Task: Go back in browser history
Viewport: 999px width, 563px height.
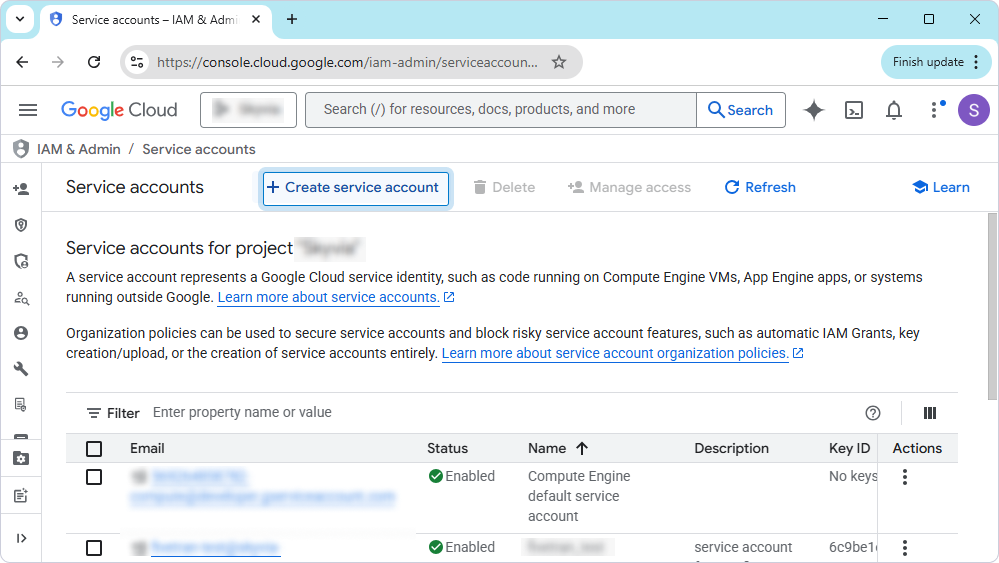Action: click(x=22, y=62)
